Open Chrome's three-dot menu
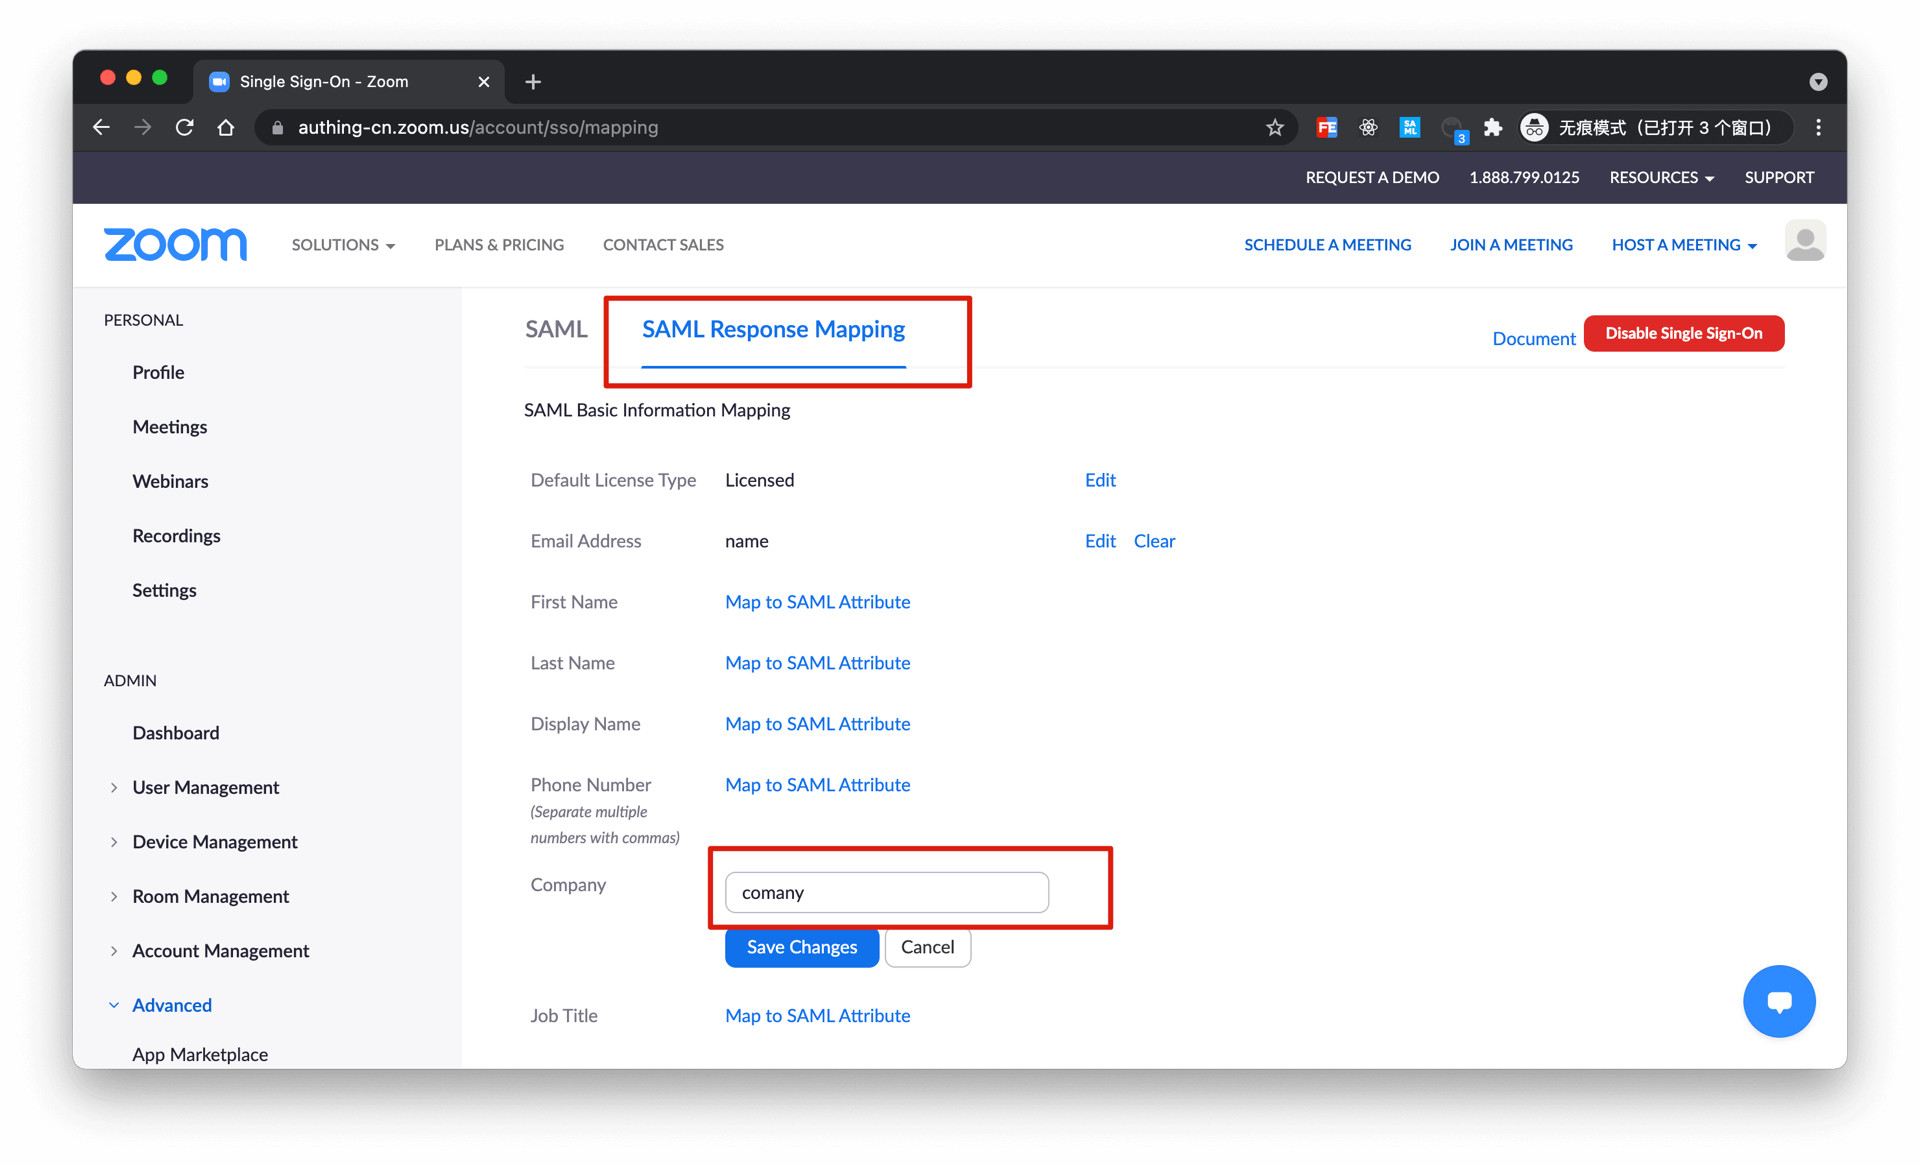The image size is (1920, 1165). (1818, 127)
